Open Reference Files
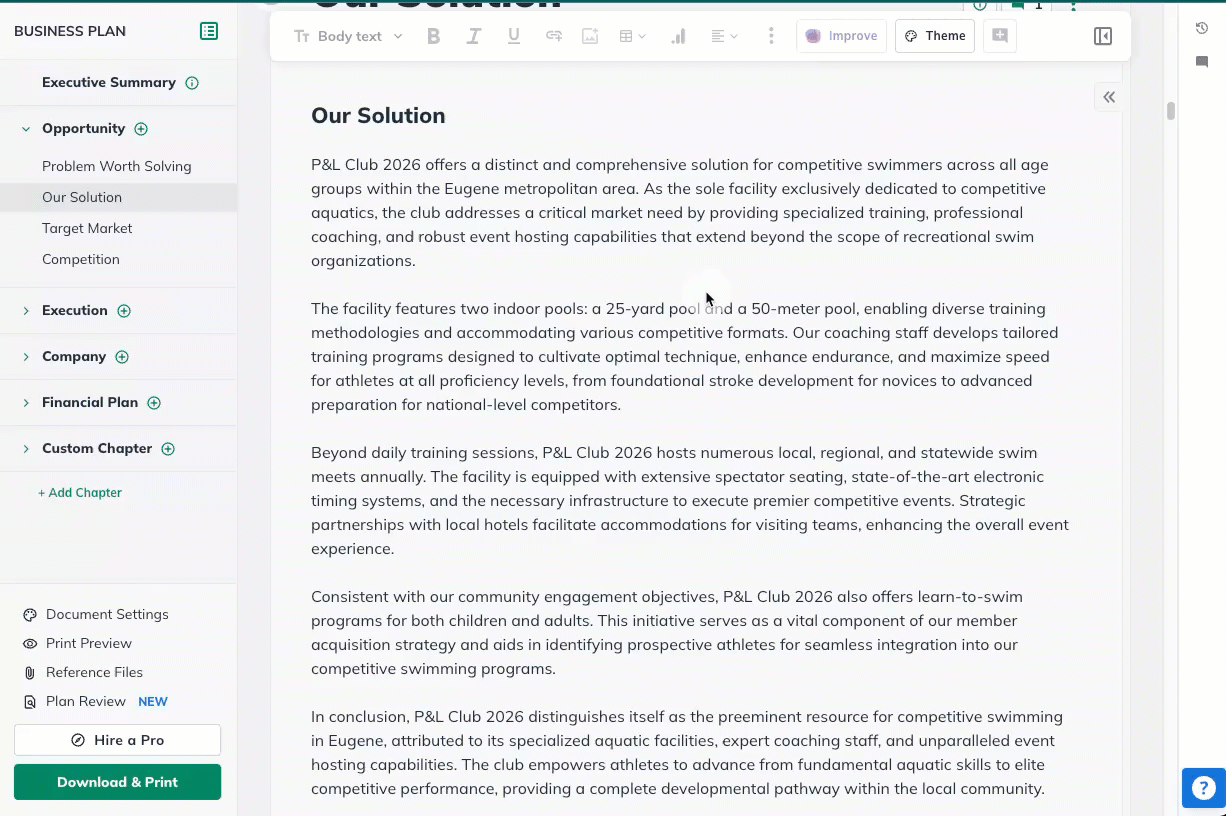Viewport: 1226px width, 816px height. coord(94,672)
